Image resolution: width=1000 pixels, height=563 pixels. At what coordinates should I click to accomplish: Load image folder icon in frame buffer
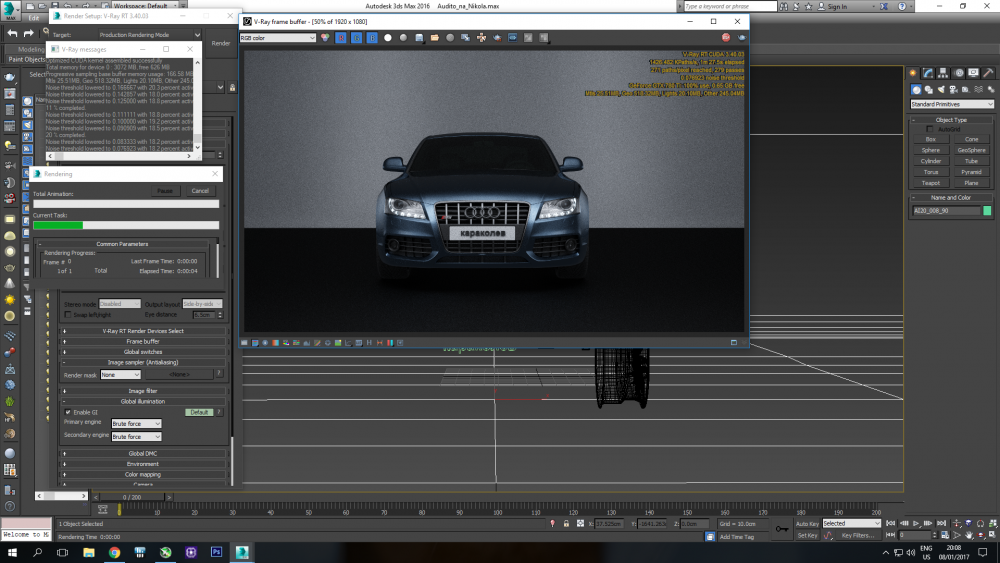tap(434, 38)
